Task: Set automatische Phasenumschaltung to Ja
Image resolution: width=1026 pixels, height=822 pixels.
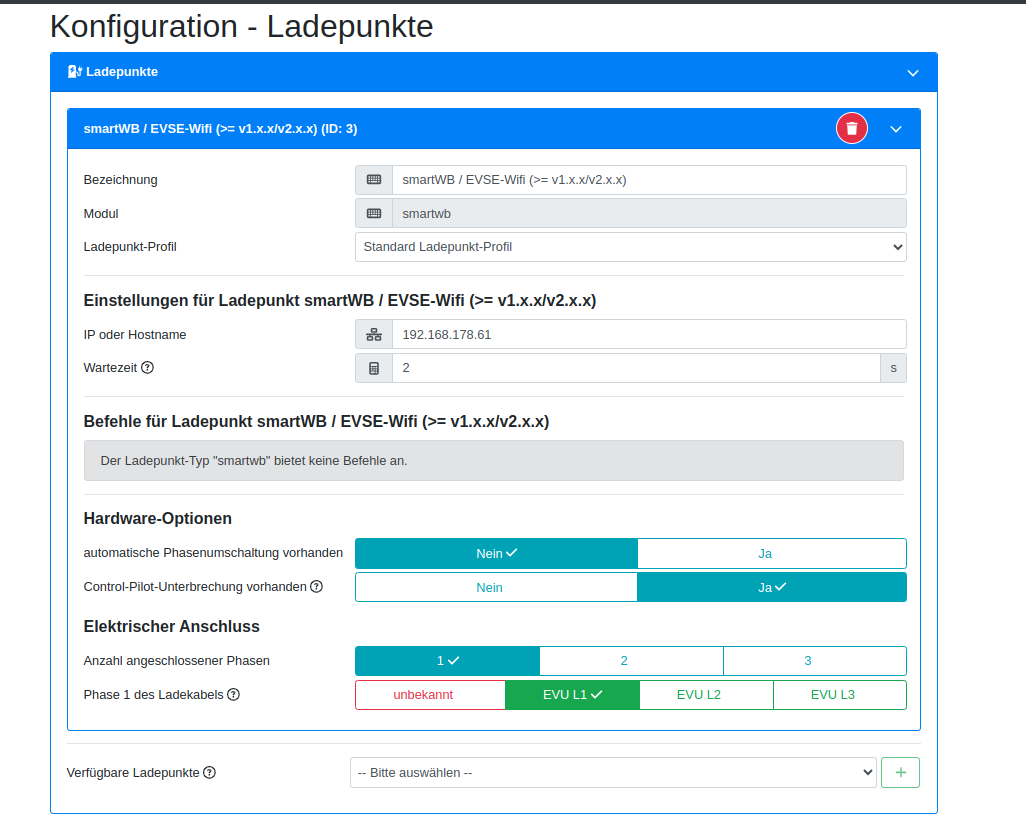Action: 772,554
